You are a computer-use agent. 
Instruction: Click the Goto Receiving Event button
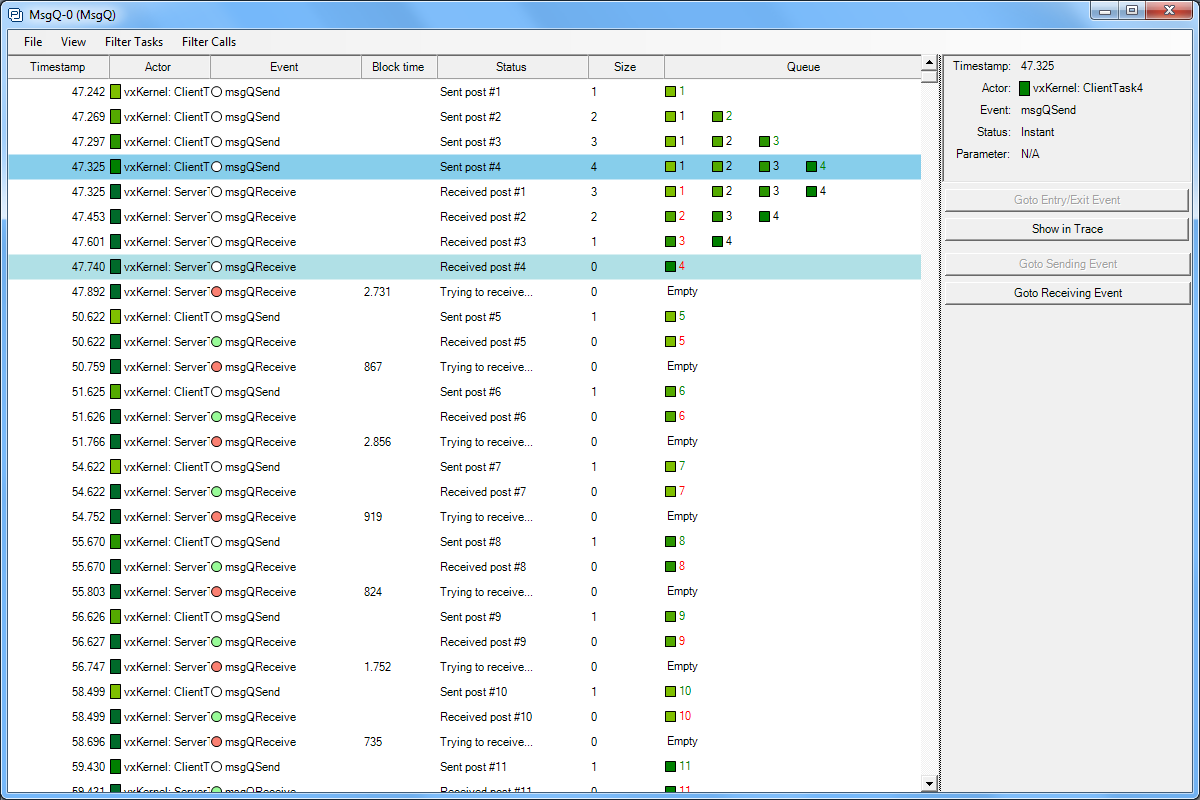[1067, 293]
